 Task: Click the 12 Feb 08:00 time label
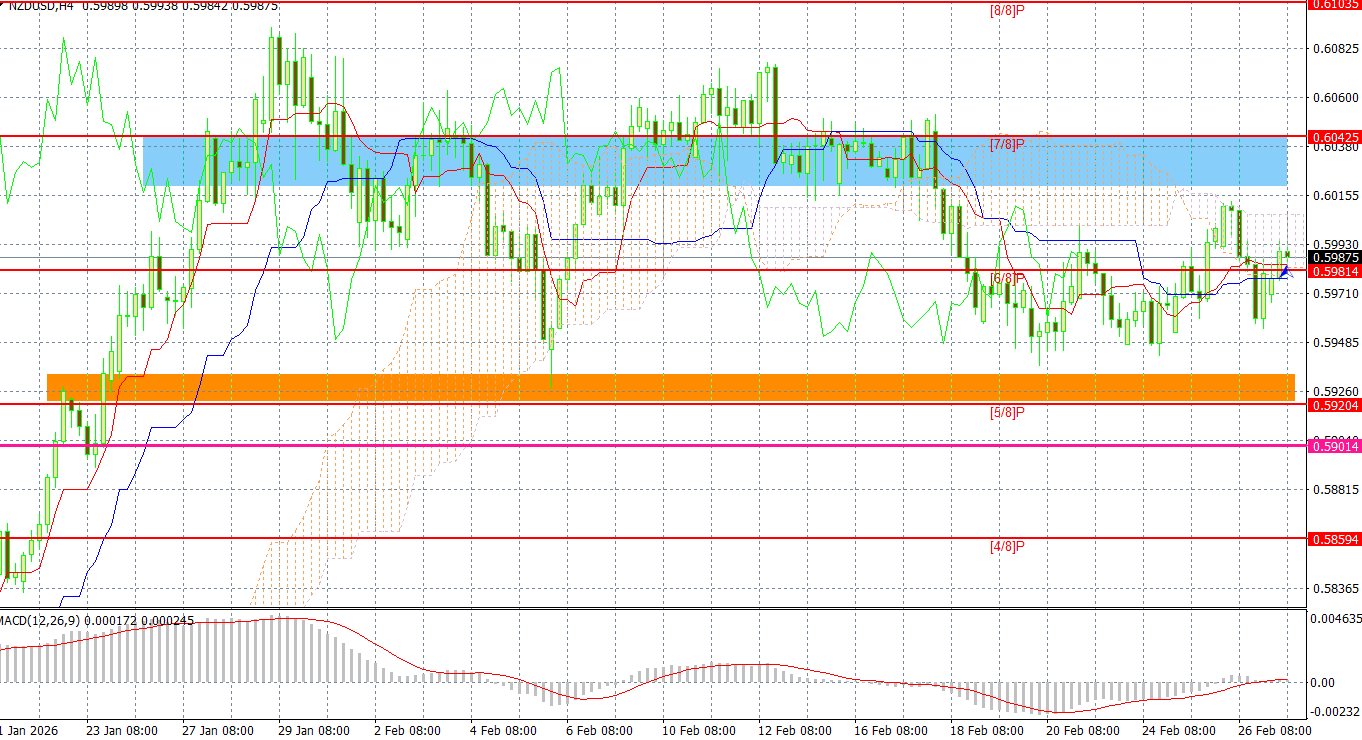793,731
